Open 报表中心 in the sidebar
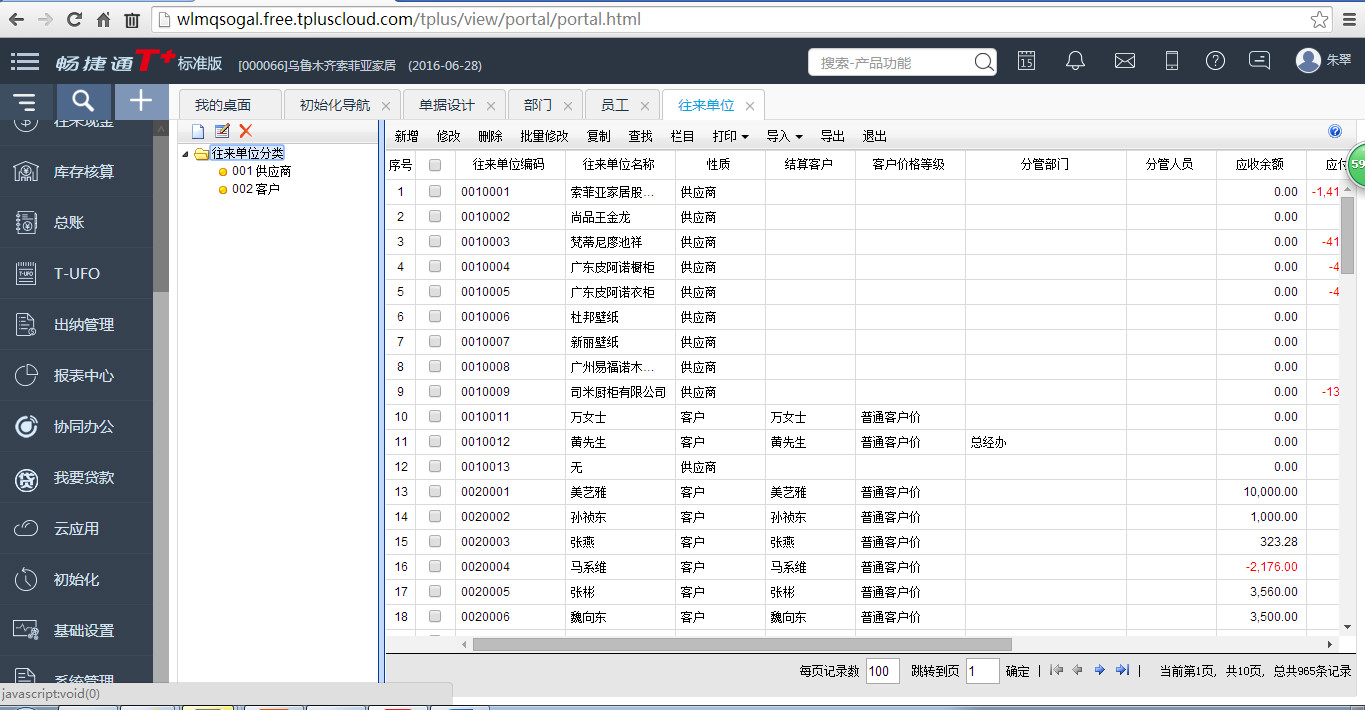1365x710 pixels. 76,376
